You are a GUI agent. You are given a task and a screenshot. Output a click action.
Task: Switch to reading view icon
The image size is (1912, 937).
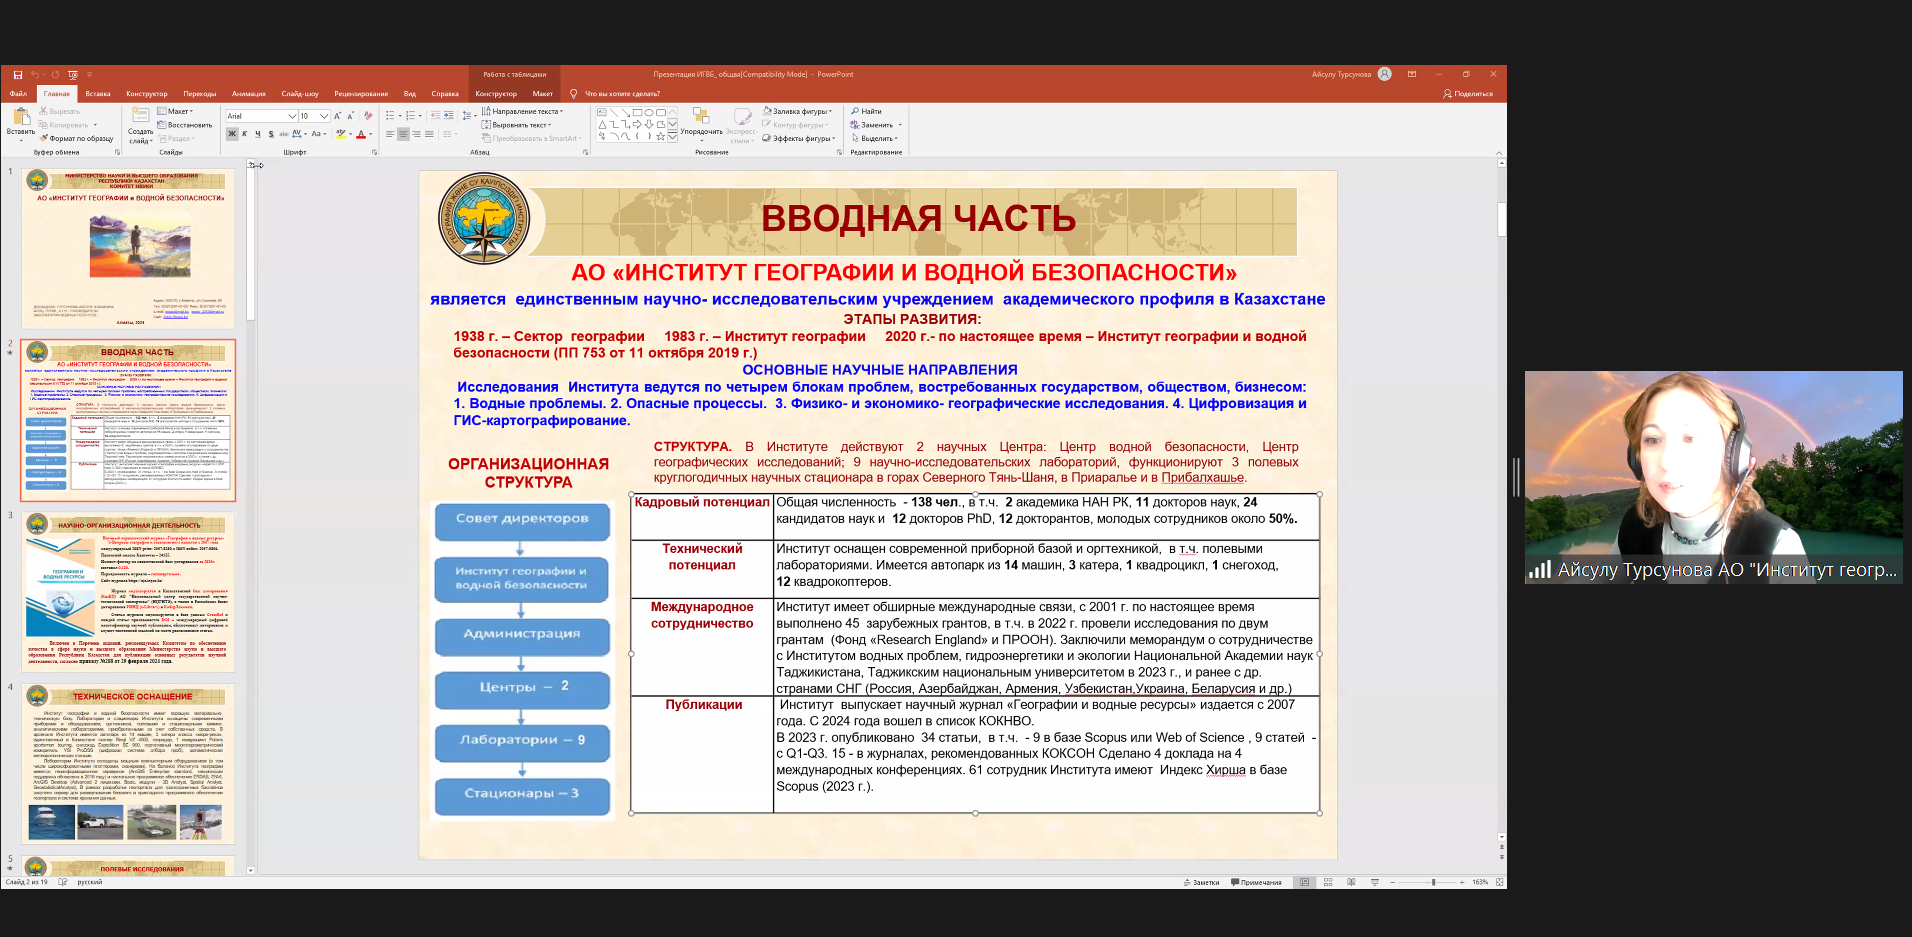pos(1351,882)
